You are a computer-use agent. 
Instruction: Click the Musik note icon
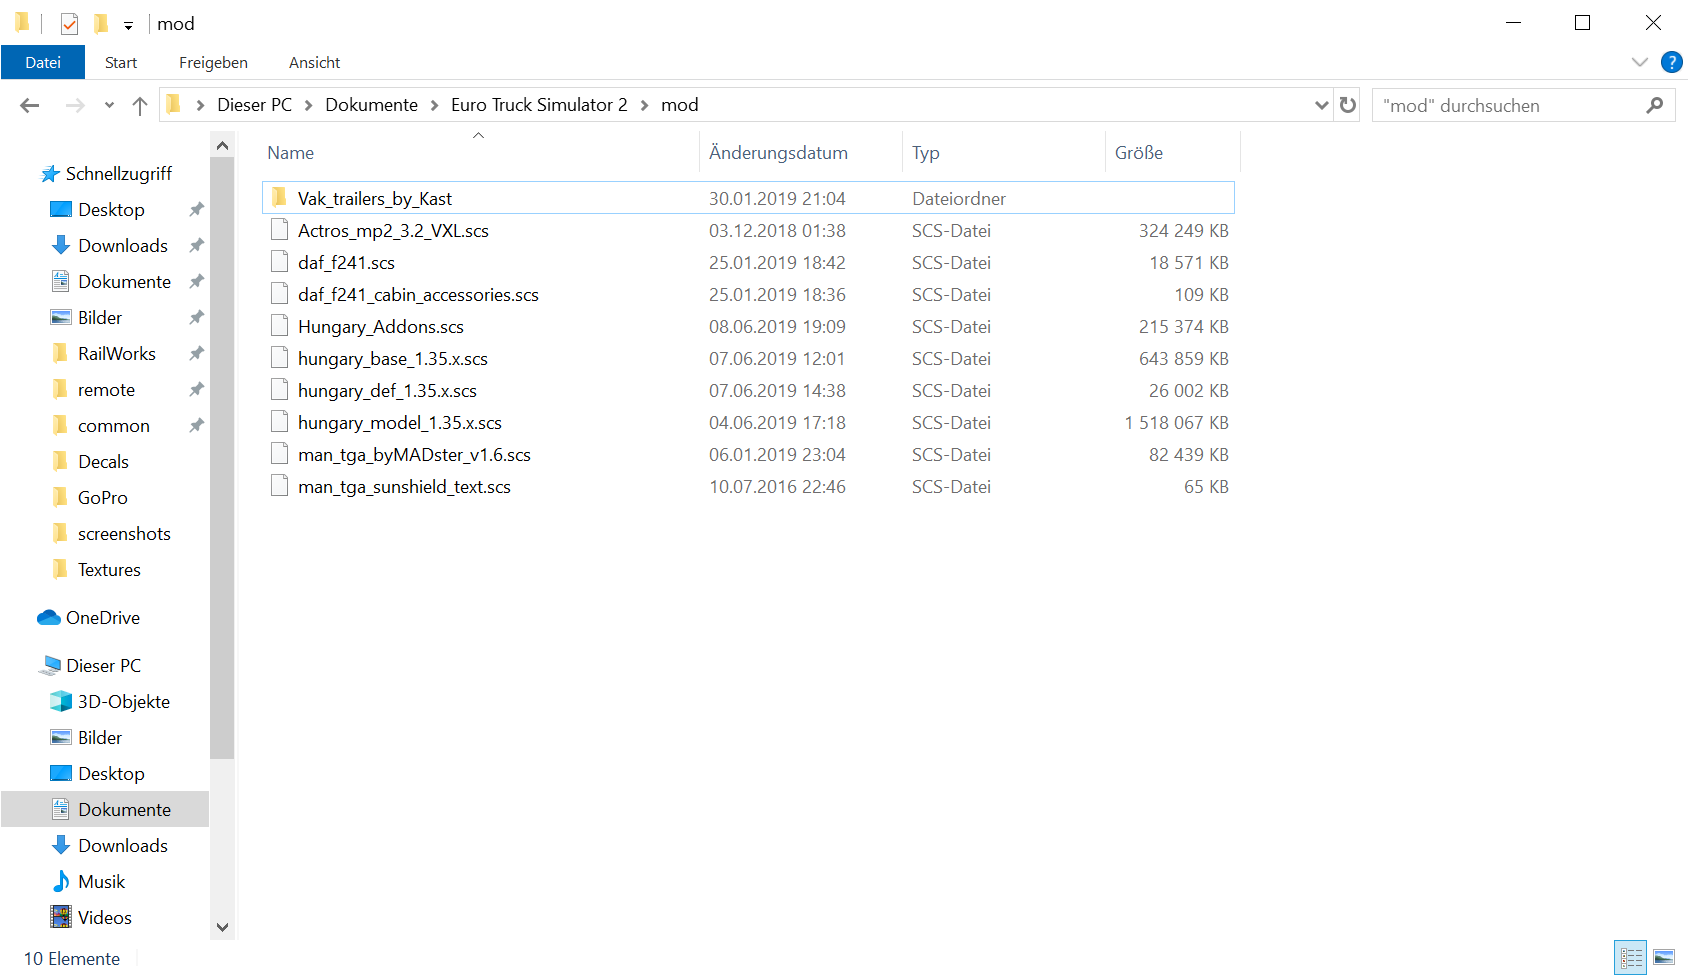[61, 881]
